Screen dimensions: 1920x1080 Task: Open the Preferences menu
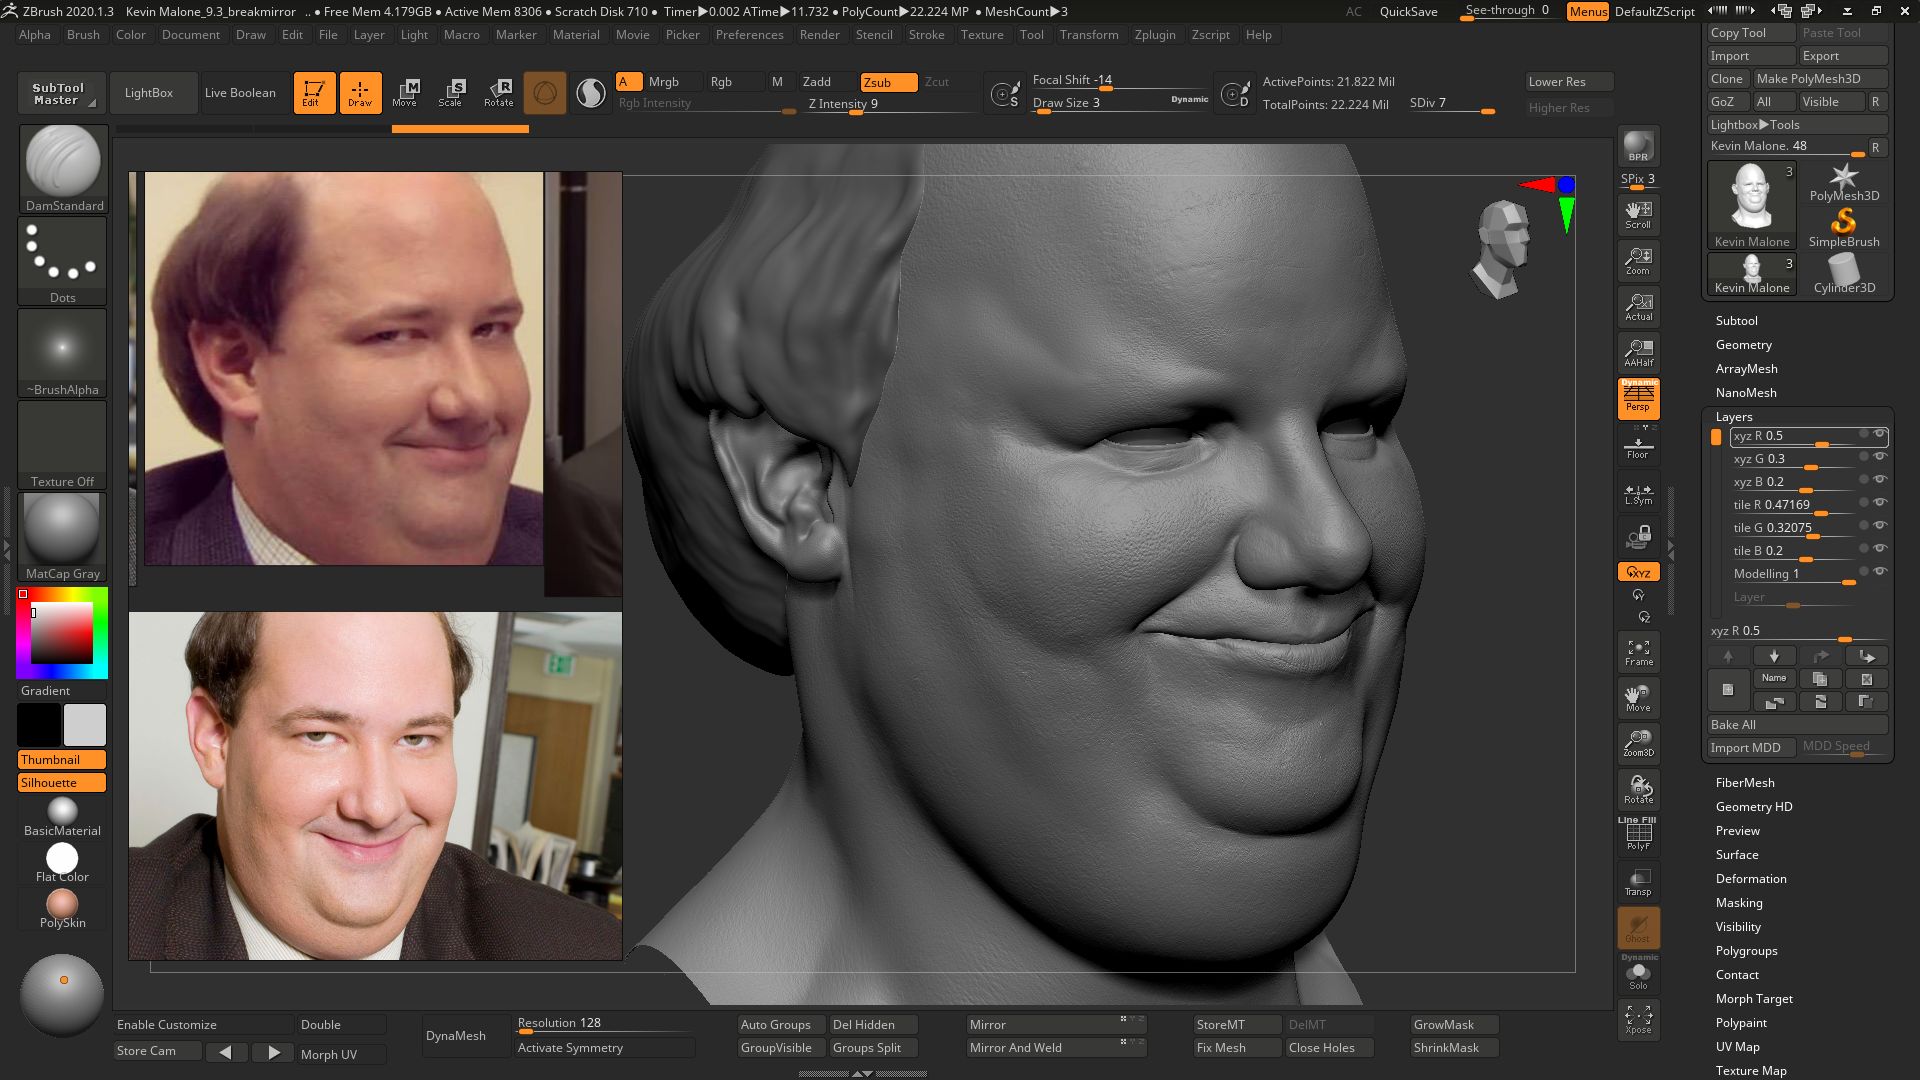[x=750, y=34]
